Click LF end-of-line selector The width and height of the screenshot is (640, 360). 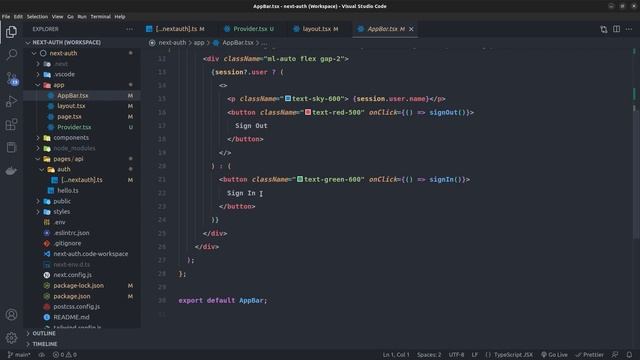point(474,355)
